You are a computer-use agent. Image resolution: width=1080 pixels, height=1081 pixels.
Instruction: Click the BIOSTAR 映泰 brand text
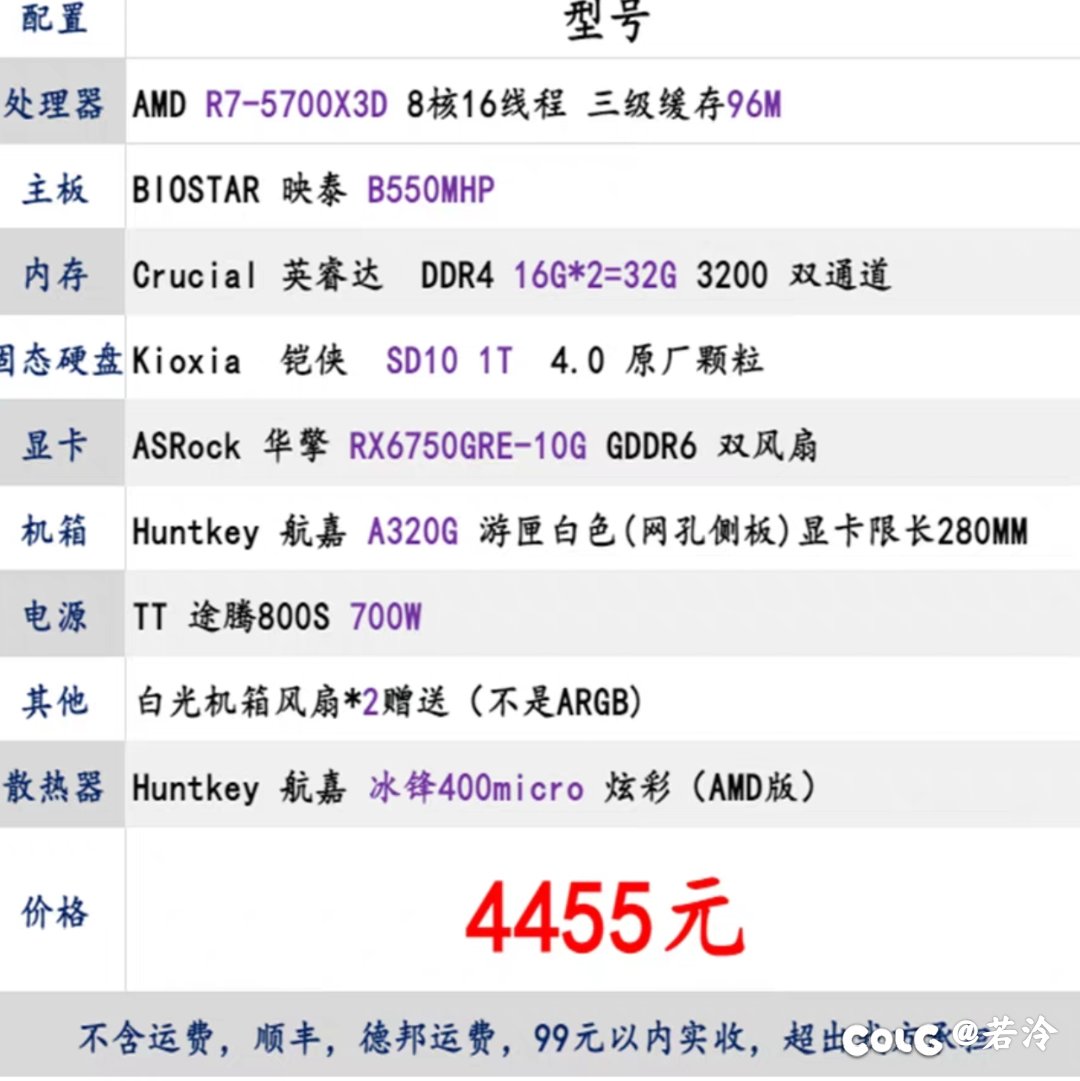click(239, 190)
